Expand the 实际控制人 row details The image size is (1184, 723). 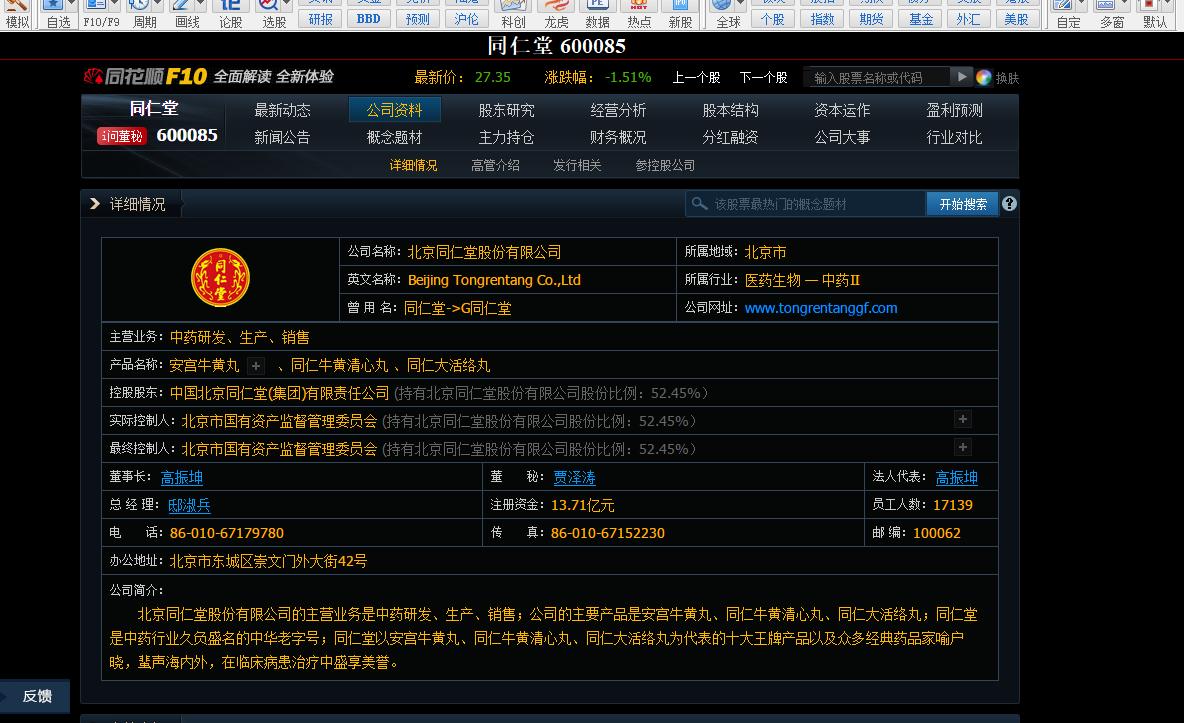[962, 420]
